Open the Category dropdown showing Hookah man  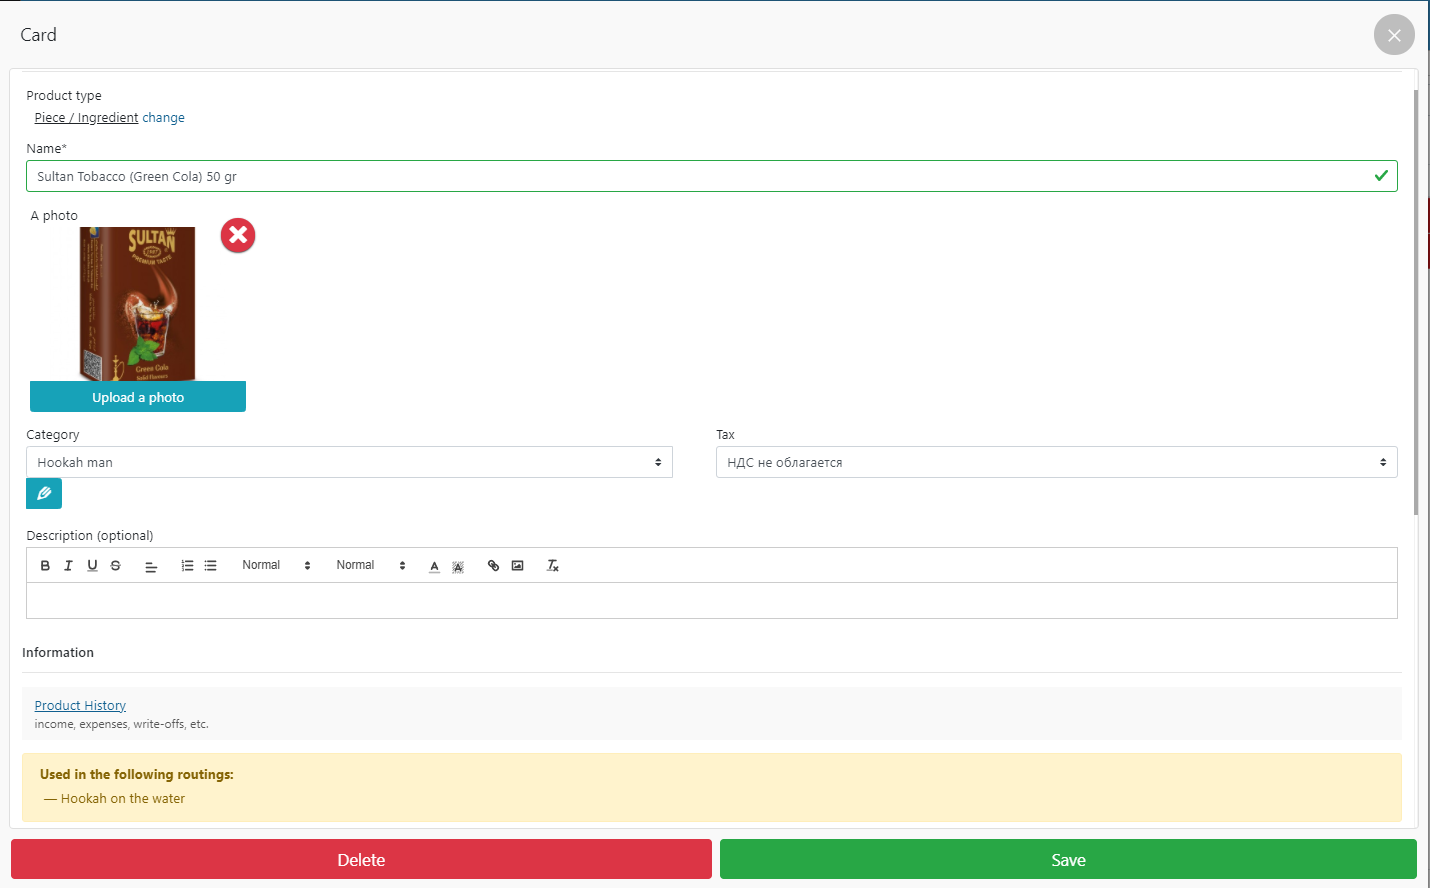(349, 462)
